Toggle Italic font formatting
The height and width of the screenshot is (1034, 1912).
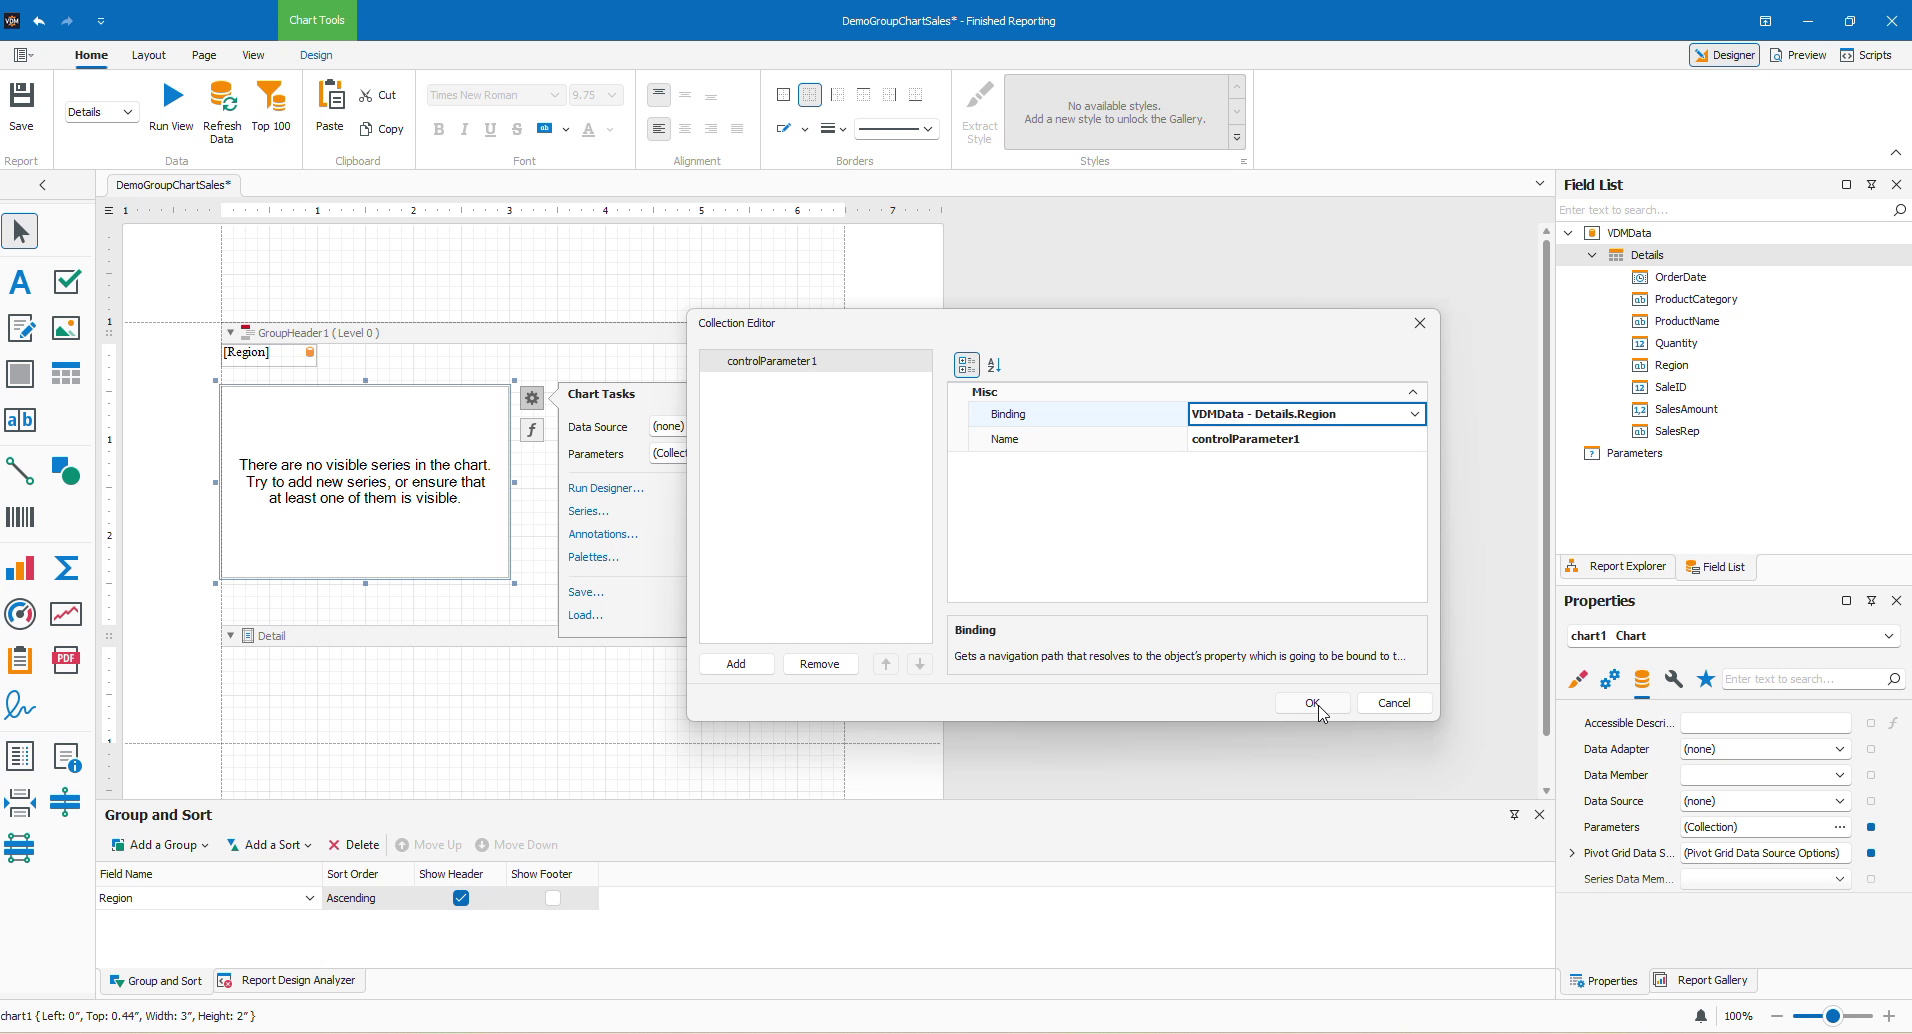[464, 129]
